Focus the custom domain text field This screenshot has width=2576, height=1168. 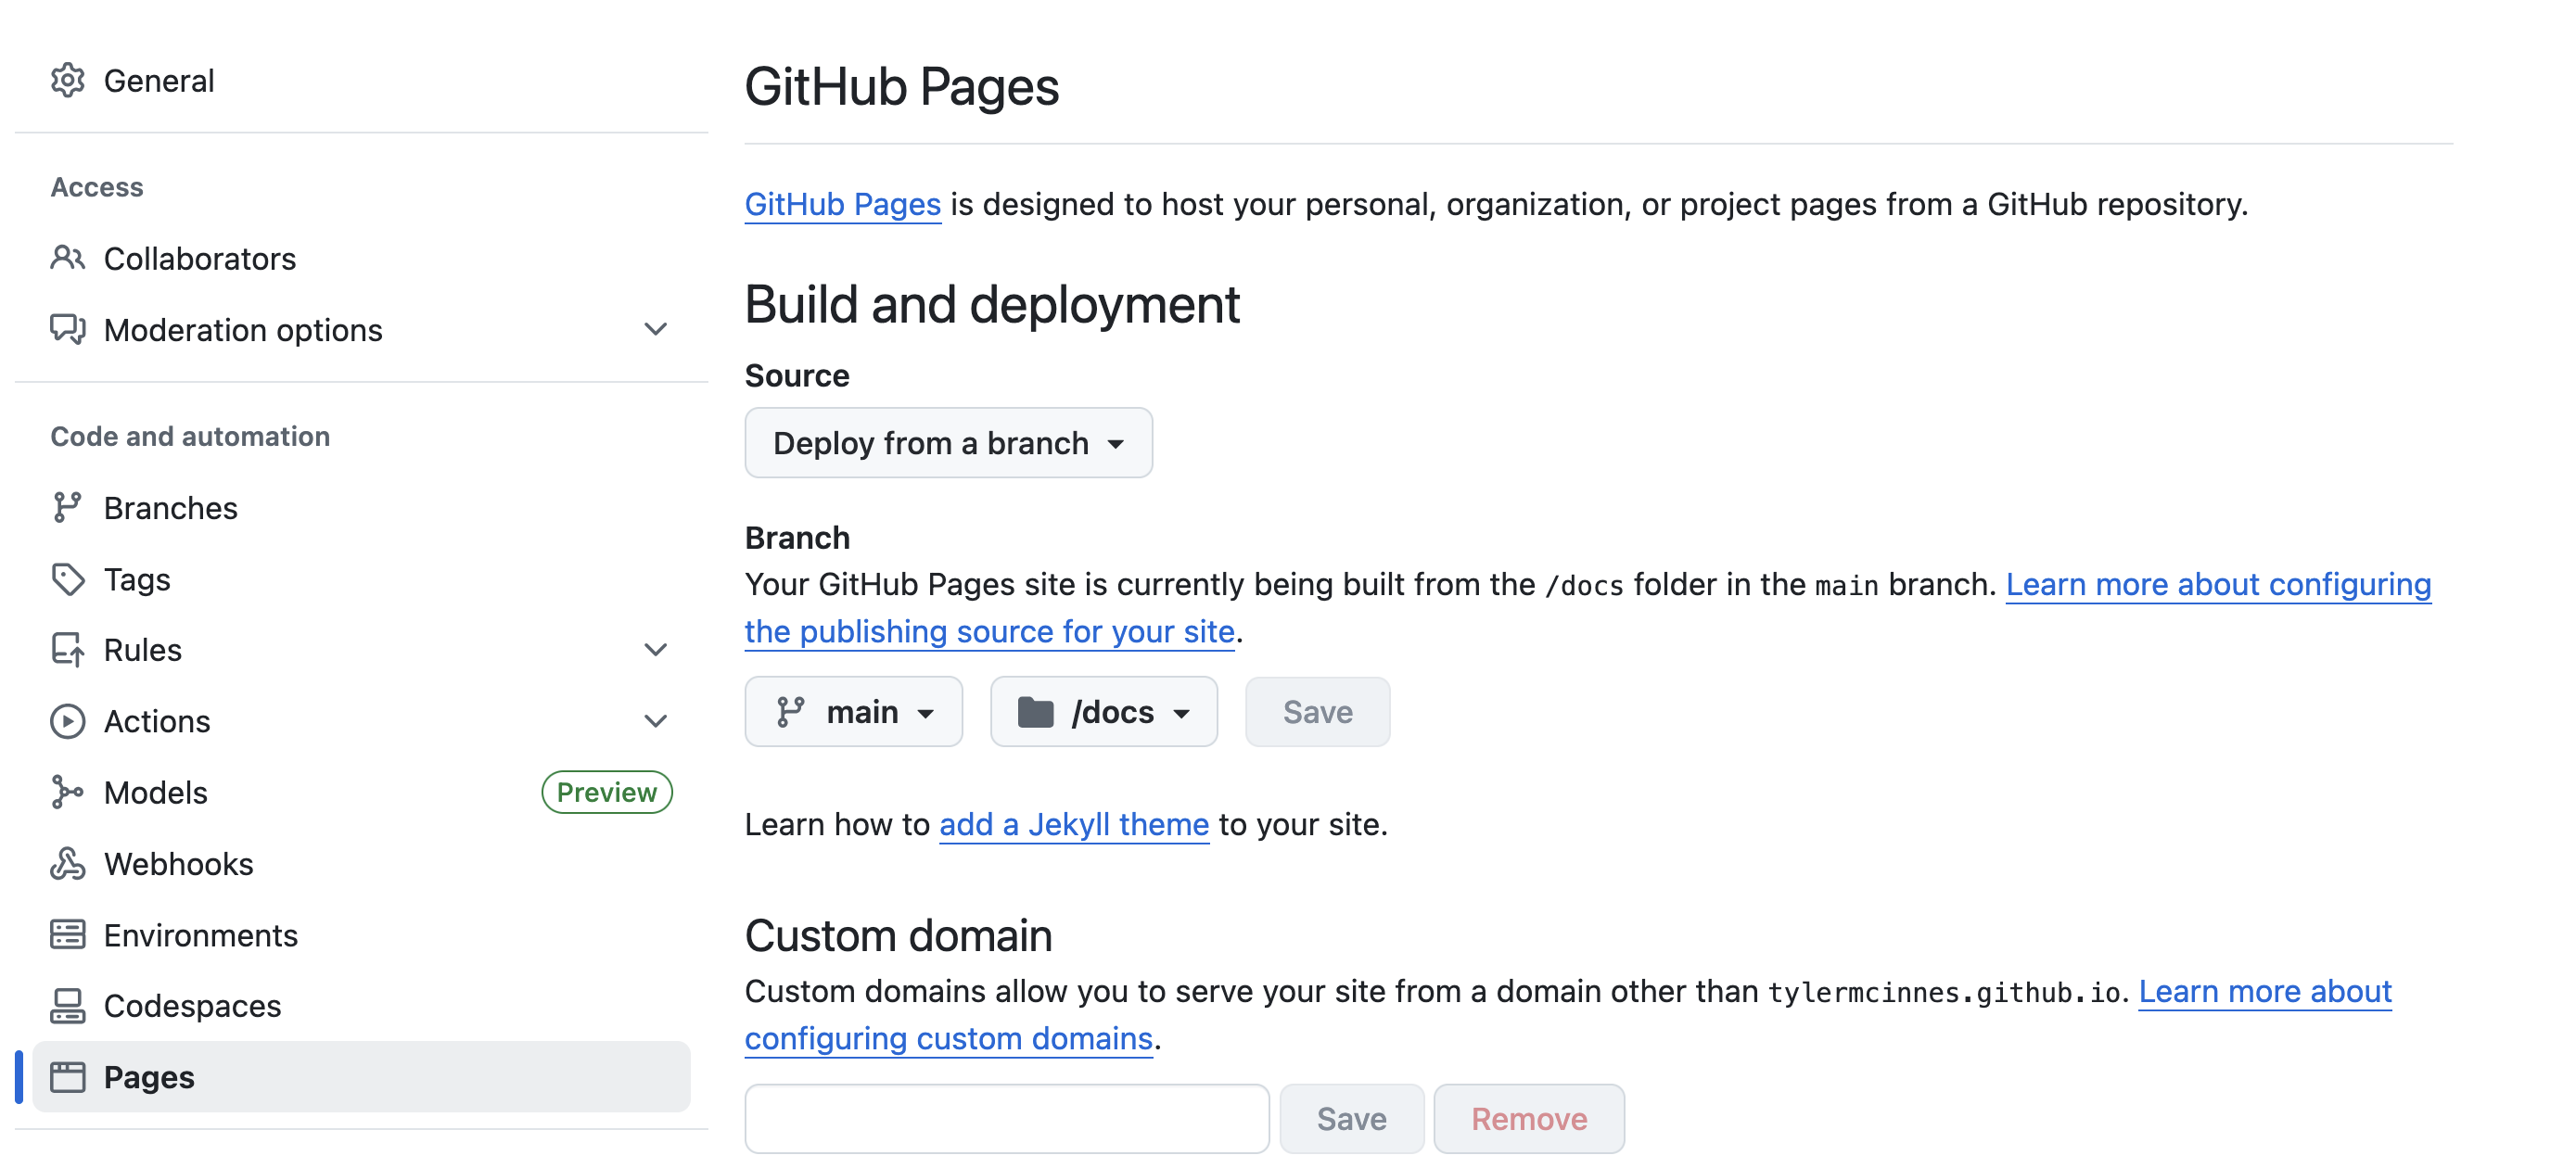(x=1006, y=1118)
